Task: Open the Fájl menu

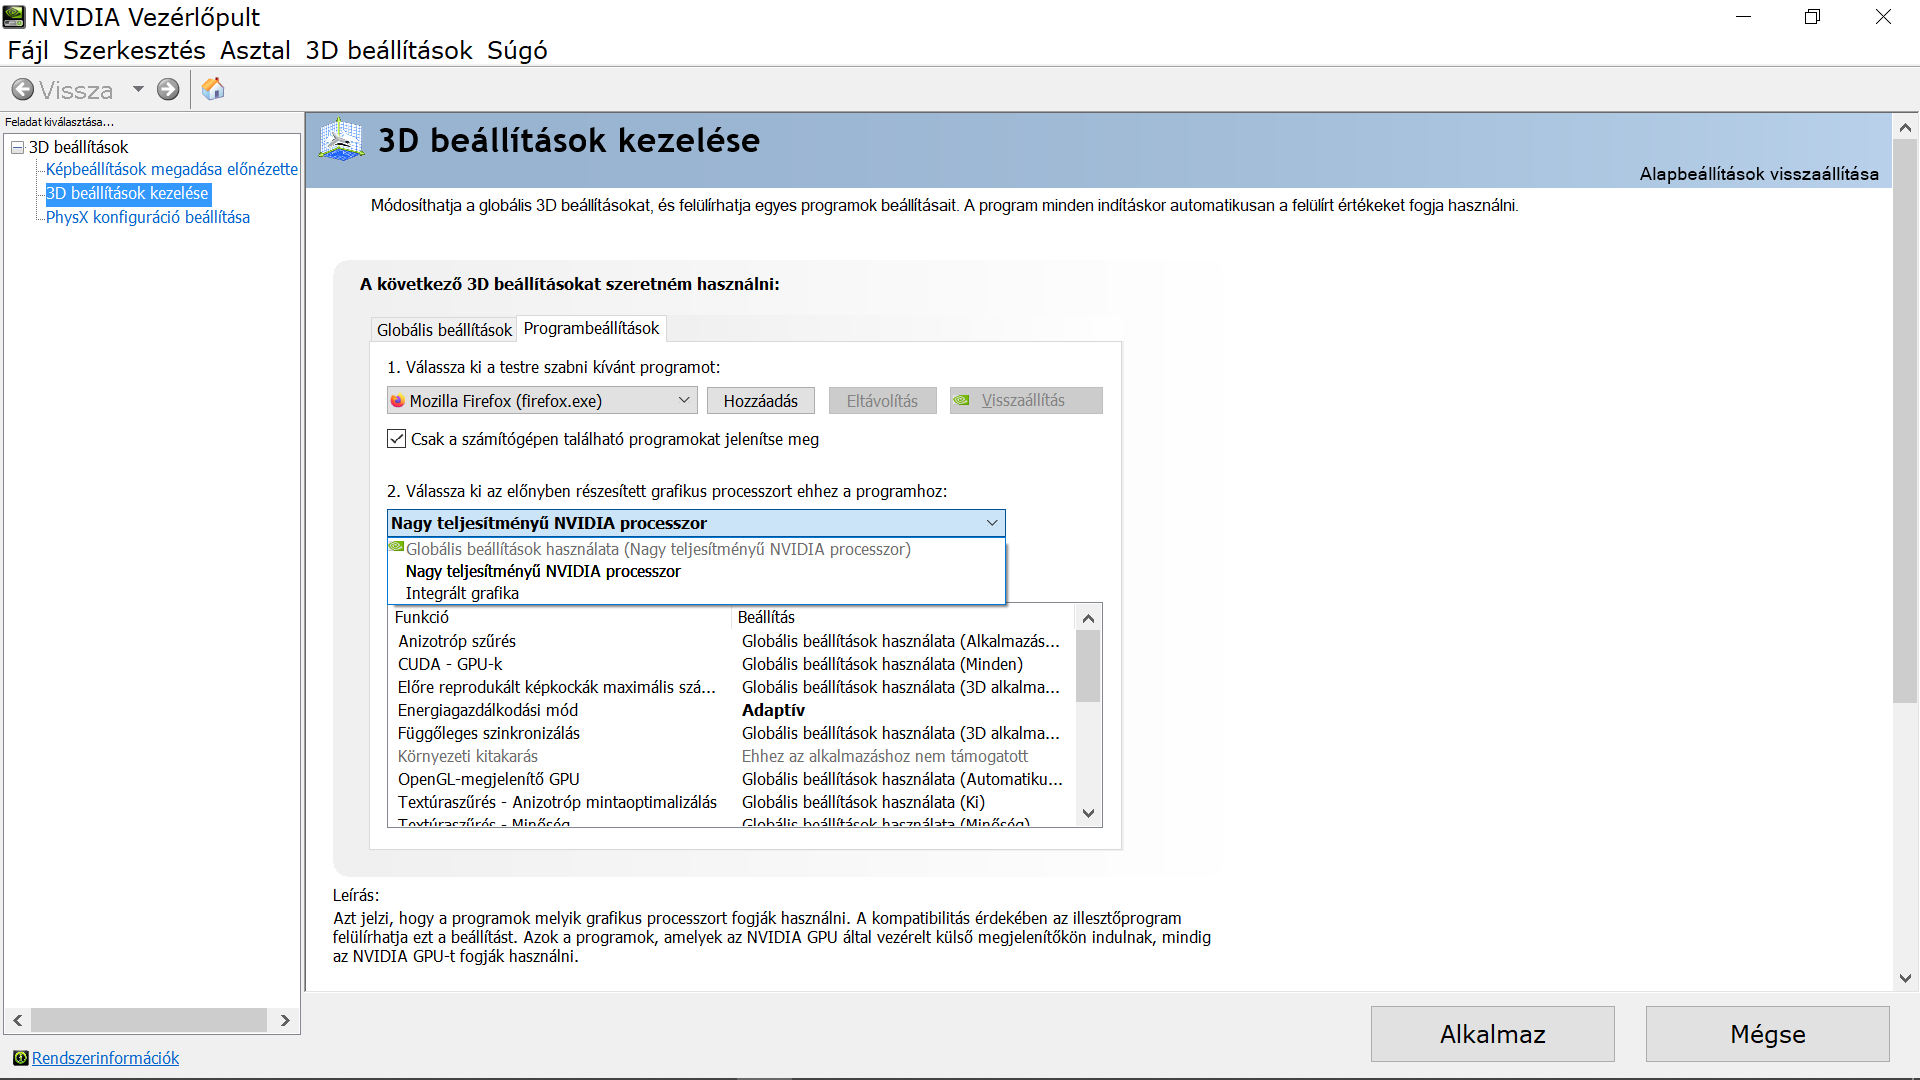Action: (28, 50)
